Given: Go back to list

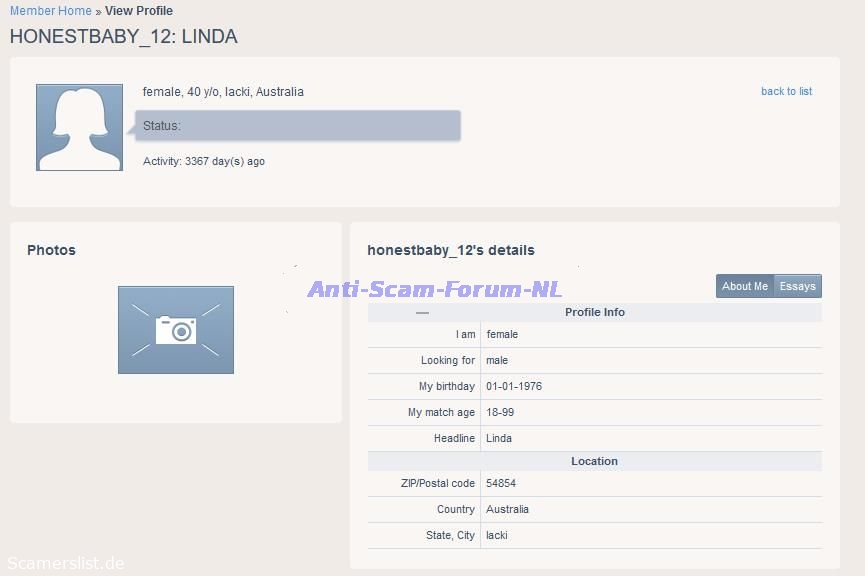Looking at the screenshot, I should coord(786,91).
